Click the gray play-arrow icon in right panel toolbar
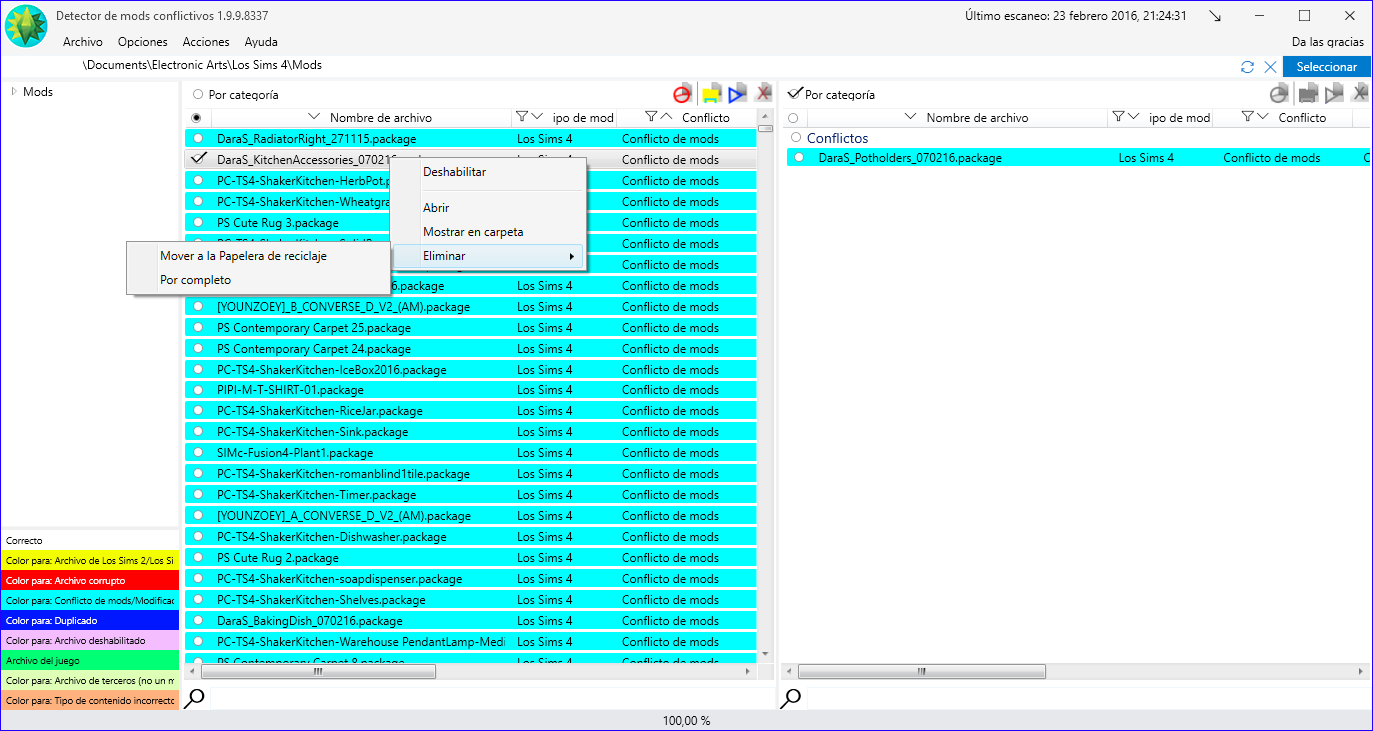The image size is (1373, 731). tap(1334, 94)
